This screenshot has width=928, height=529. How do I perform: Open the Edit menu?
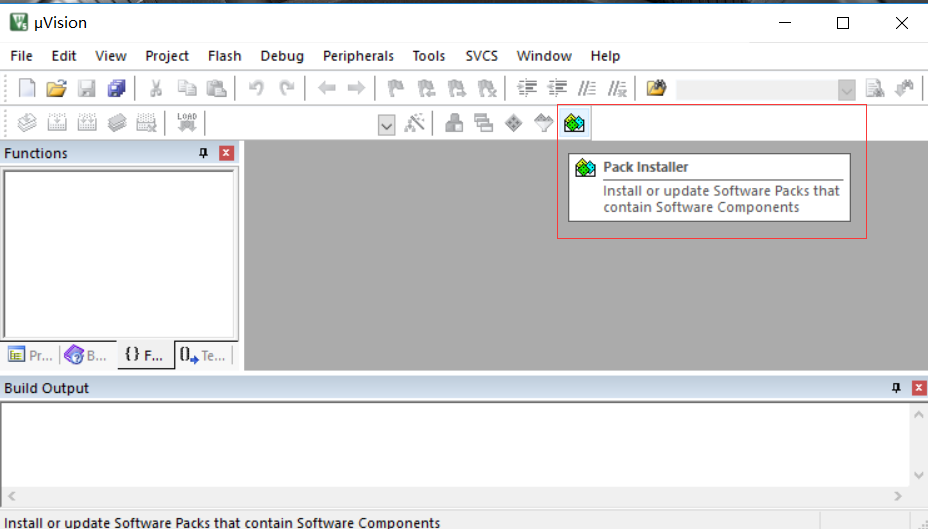point(64,56)
